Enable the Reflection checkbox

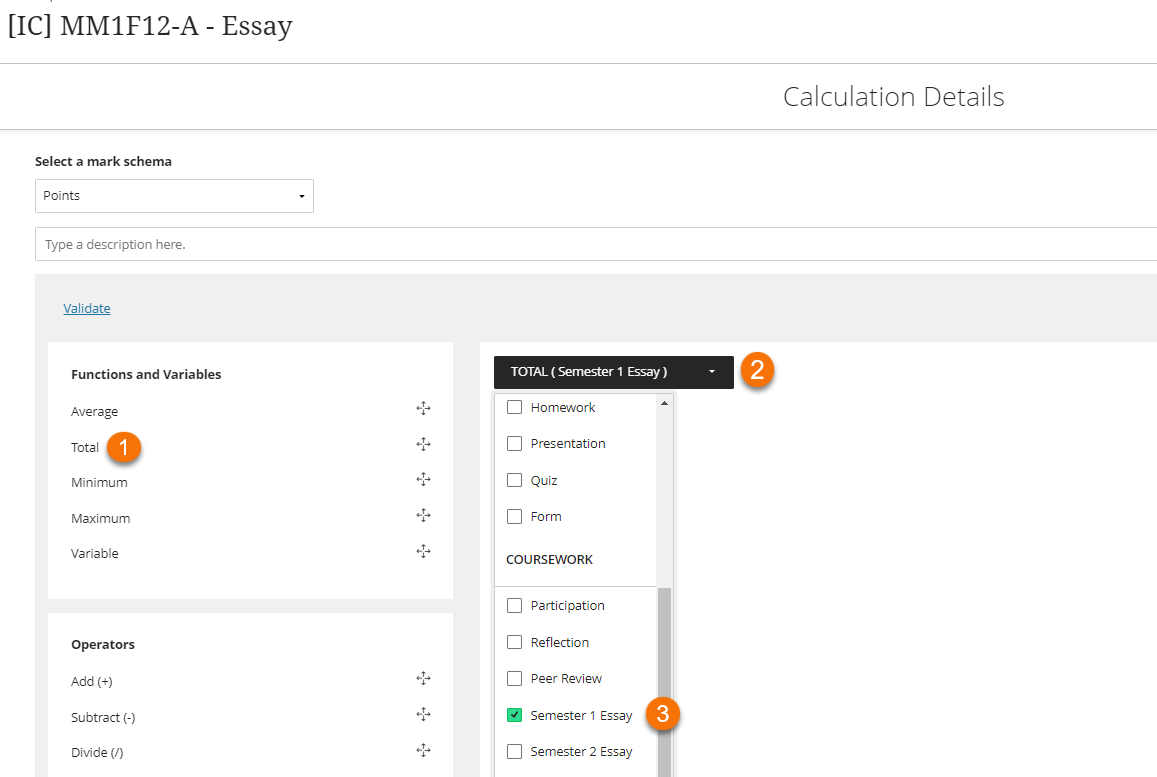pos(515,641)
